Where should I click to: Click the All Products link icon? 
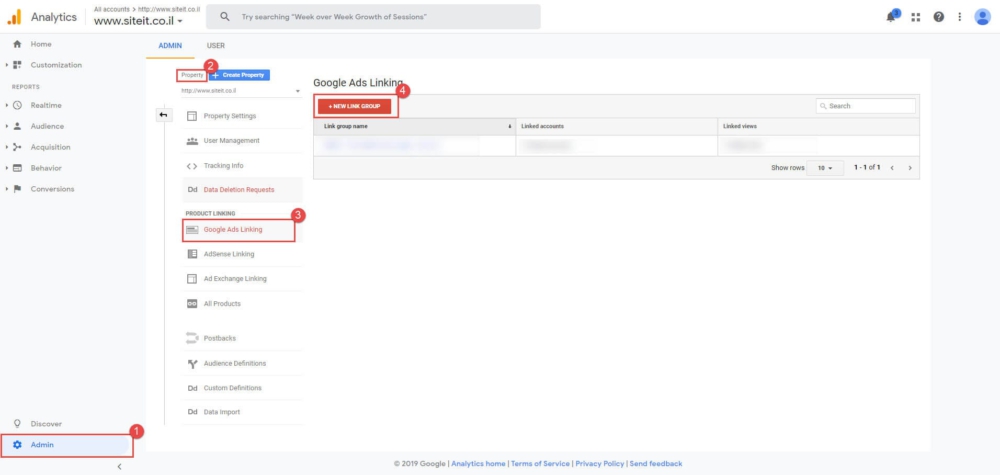(192, 303)
